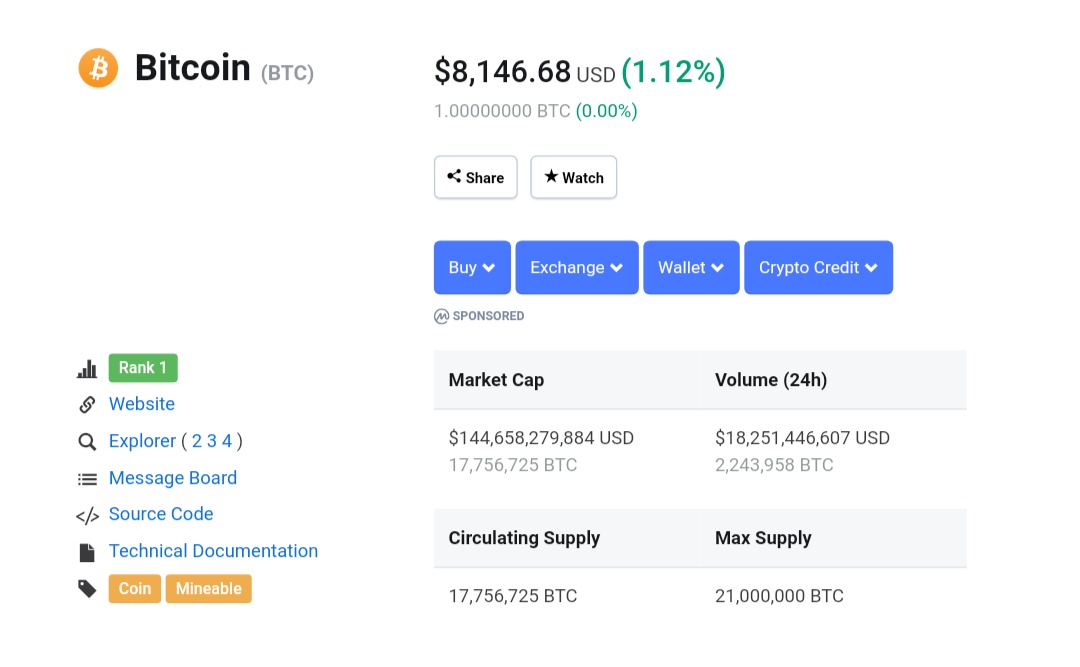Expand the Wallet dropdown

pyautogui.click(x=691, y=268)
